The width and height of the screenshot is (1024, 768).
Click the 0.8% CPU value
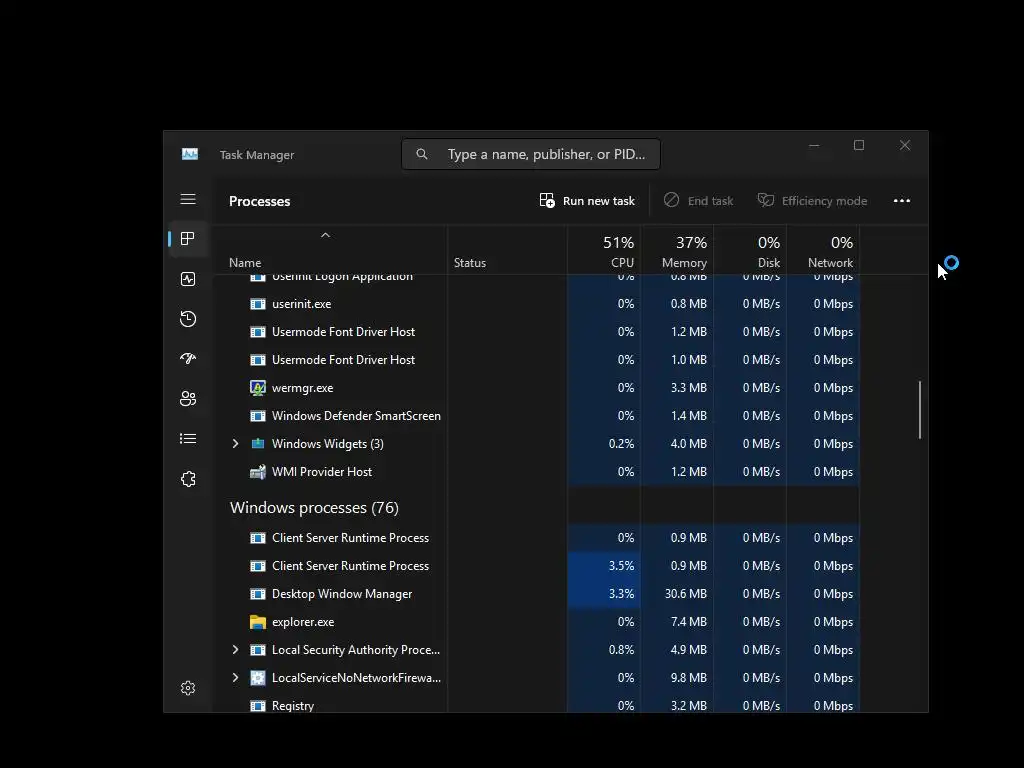(x=621, y=650)
